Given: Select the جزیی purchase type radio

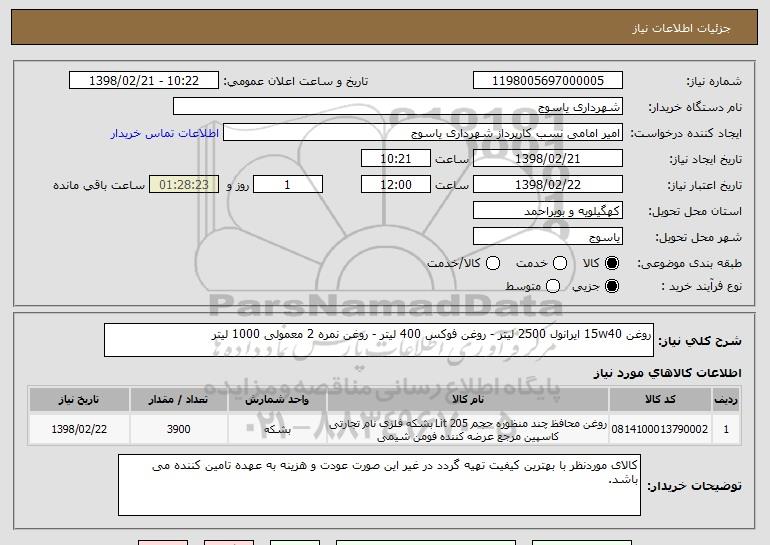Looking at the screenshot, I should tap(612, 286).
